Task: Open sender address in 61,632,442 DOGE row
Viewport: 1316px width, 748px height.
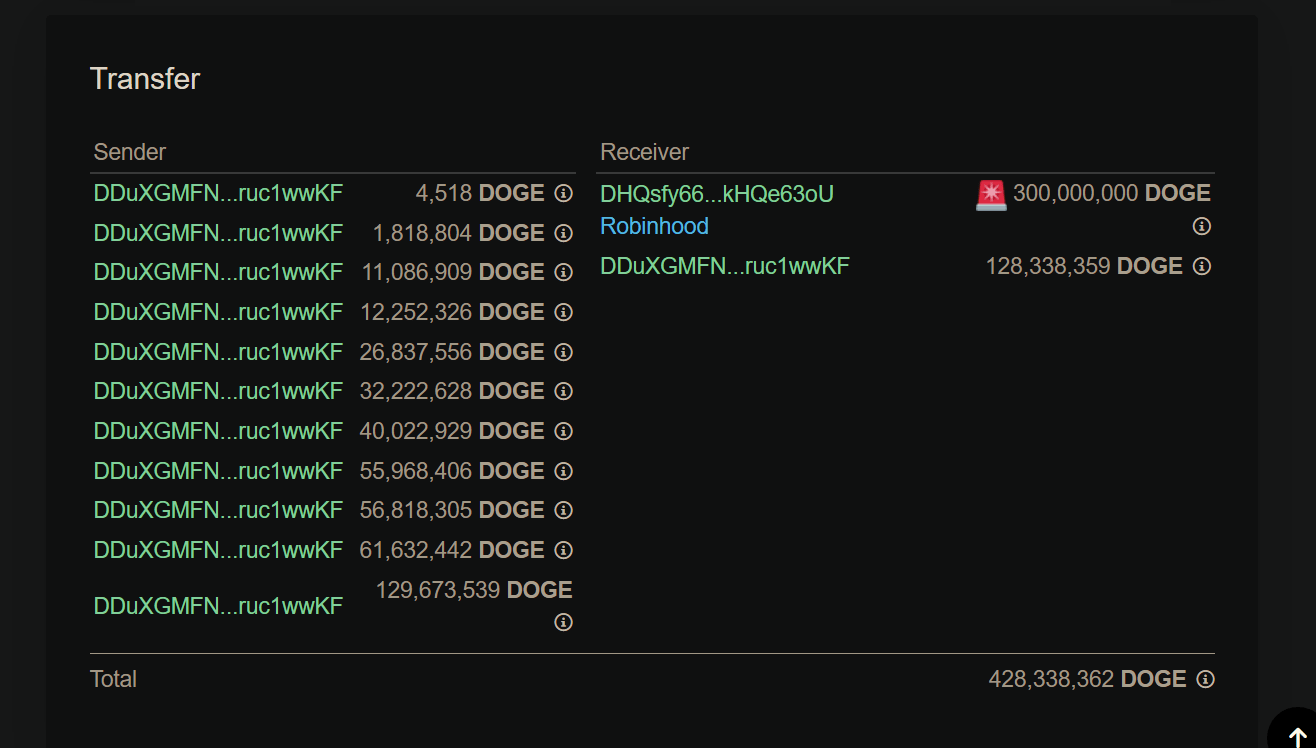Action: pyautogui.click(x=218, y=550)
